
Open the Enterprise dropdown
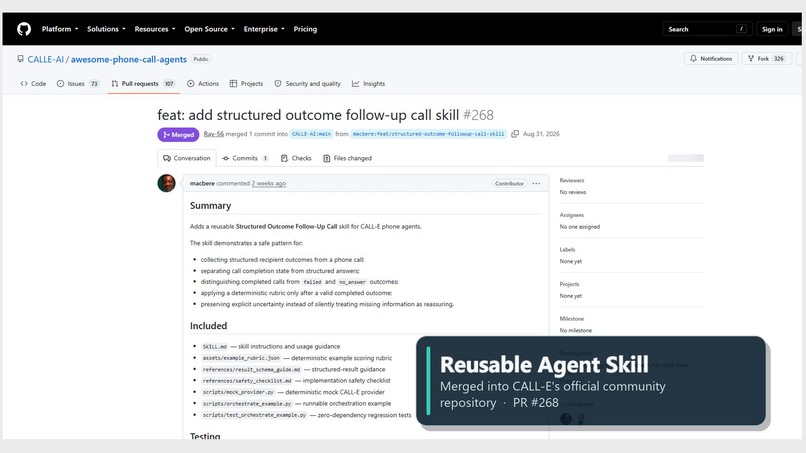tap(264, 29)
